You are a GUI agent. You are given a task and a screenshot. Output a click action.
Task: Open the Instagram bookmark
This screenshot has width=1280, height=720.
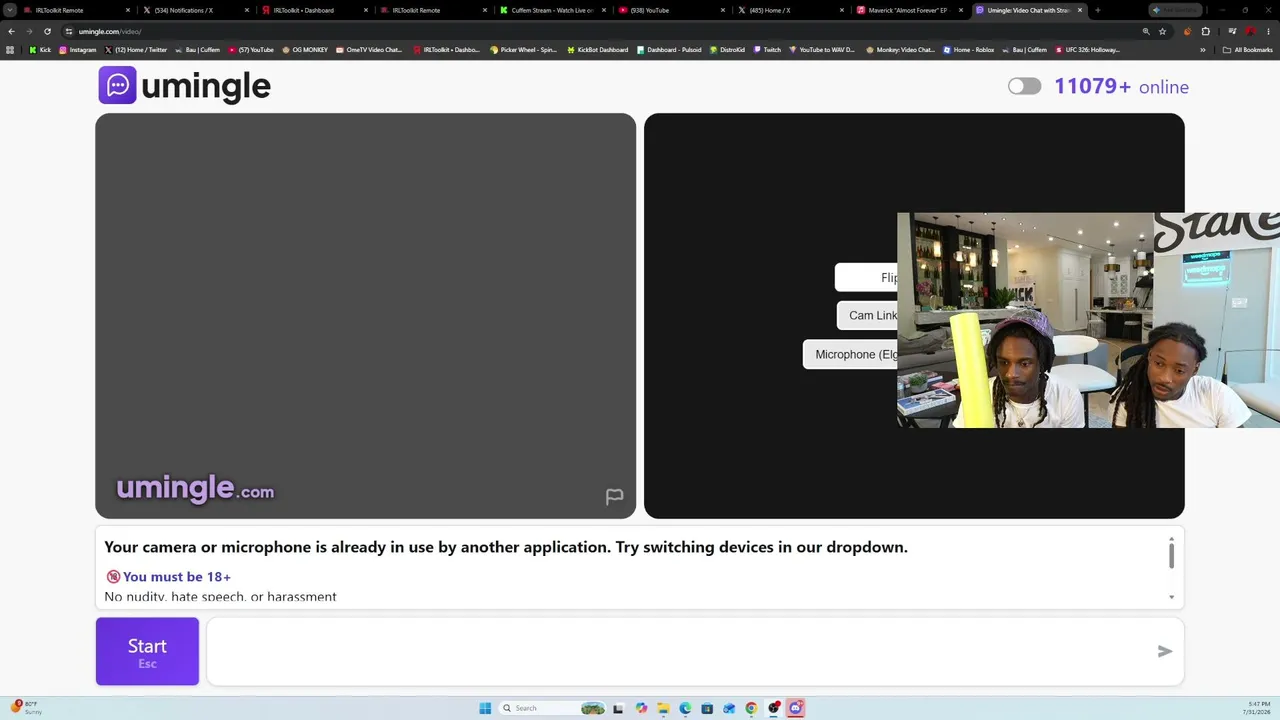(78, 50)
